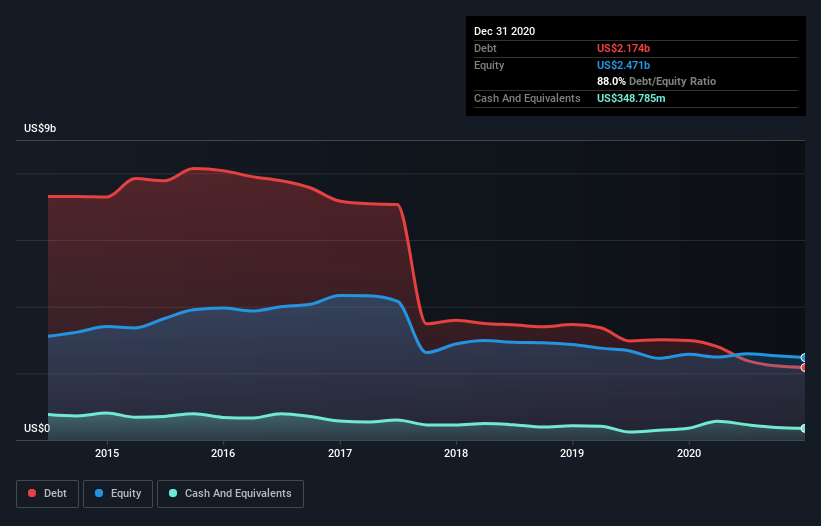821x526 pixels.
Task: Click the US$348.785m cash value
Action: coord(631,98)
